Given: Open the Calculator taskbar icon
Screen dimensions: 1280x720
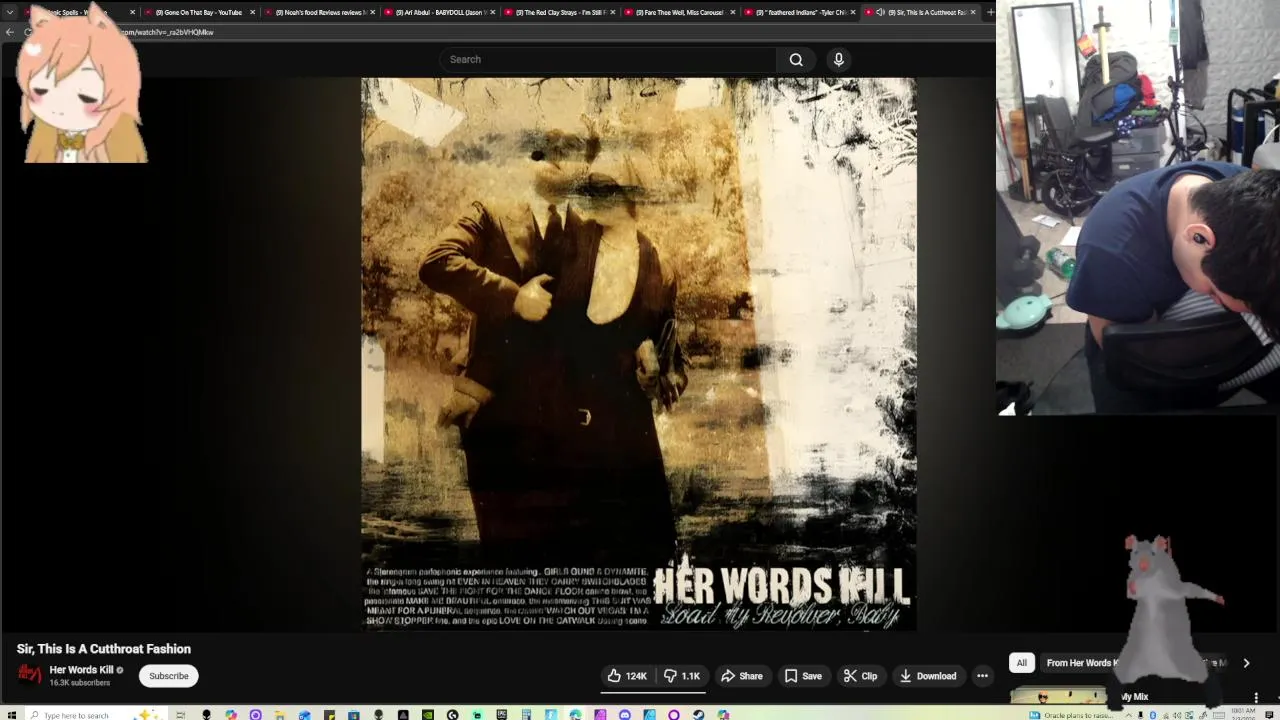Looking at the screenshot, I should (x=526, y=714).
